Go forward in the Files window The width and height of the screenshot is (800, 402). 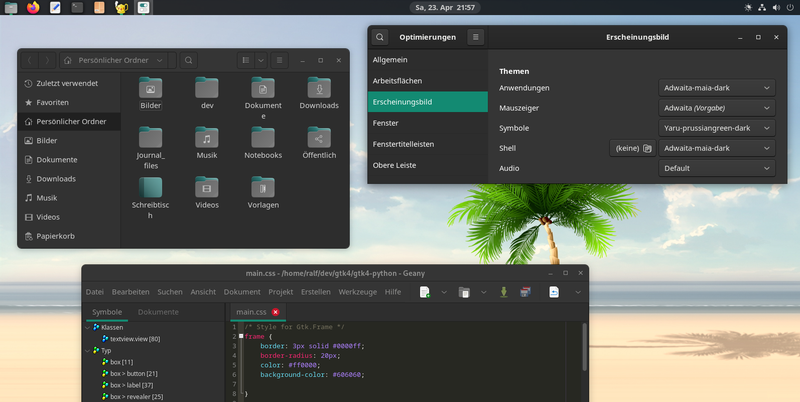47,60
